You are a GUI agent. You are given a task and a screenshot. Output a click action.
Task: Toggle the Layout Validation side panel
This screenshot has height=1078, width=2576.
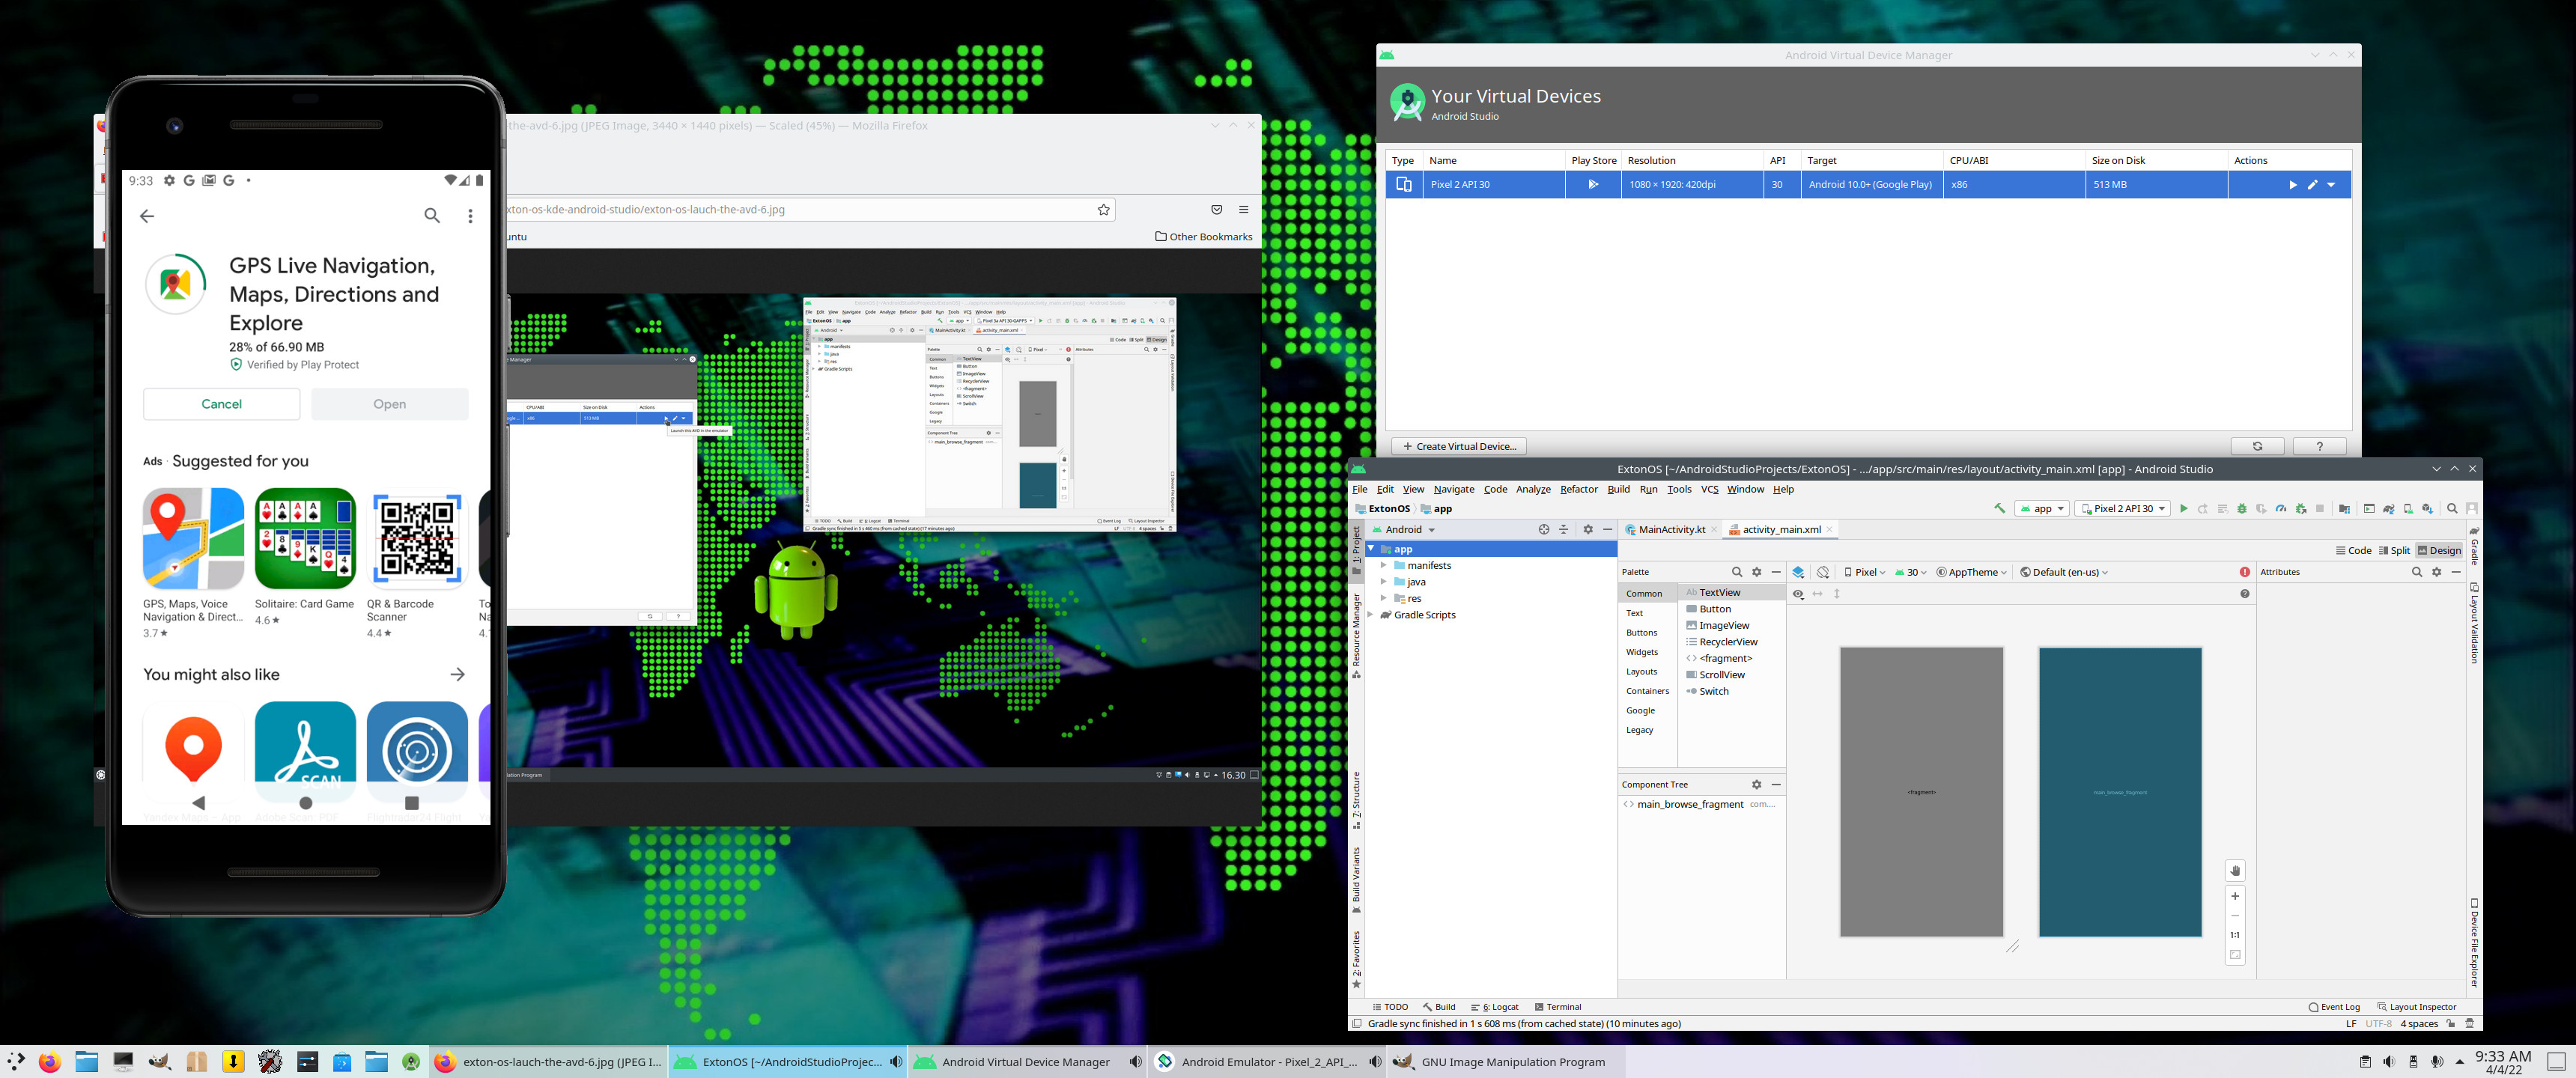(x=2474, y=623)
